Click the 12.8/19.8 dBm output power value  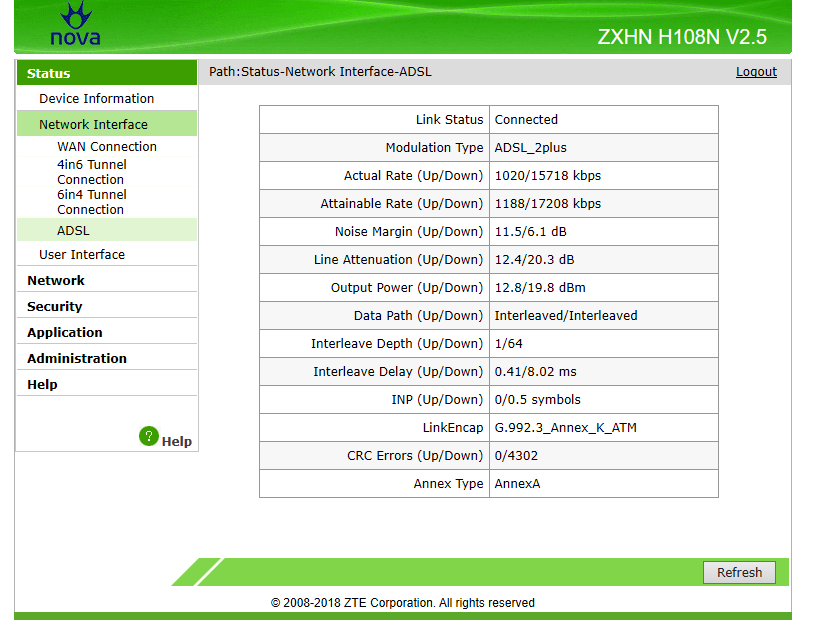pos(540,288)
